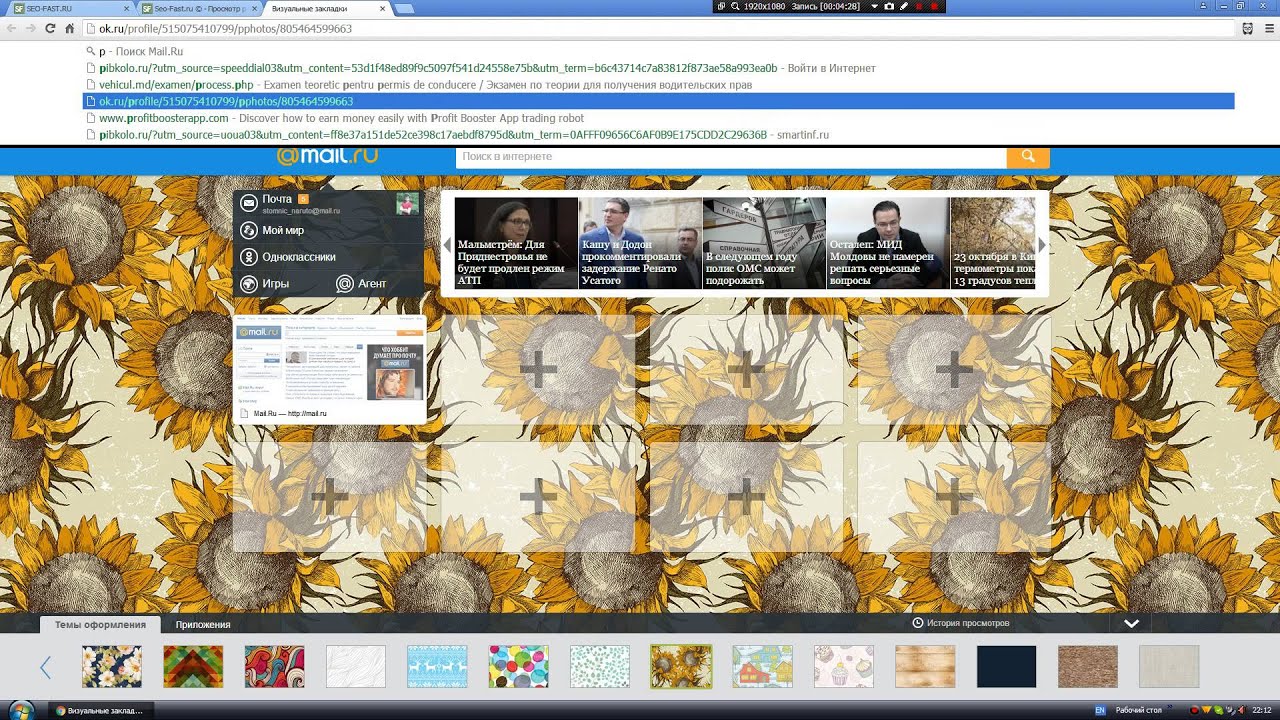Choose the colored circles theme swatch
The image size is (1280, 720).
pos(519,666)
